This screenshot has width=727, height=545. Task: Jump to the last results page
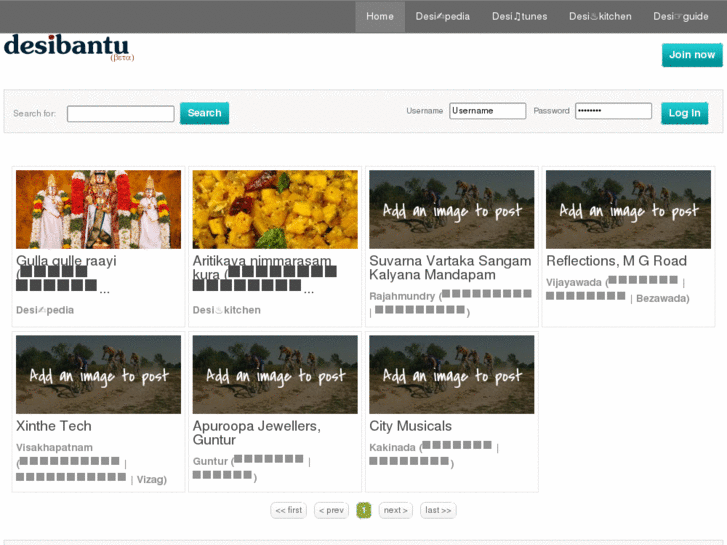(x=438, y=510)
